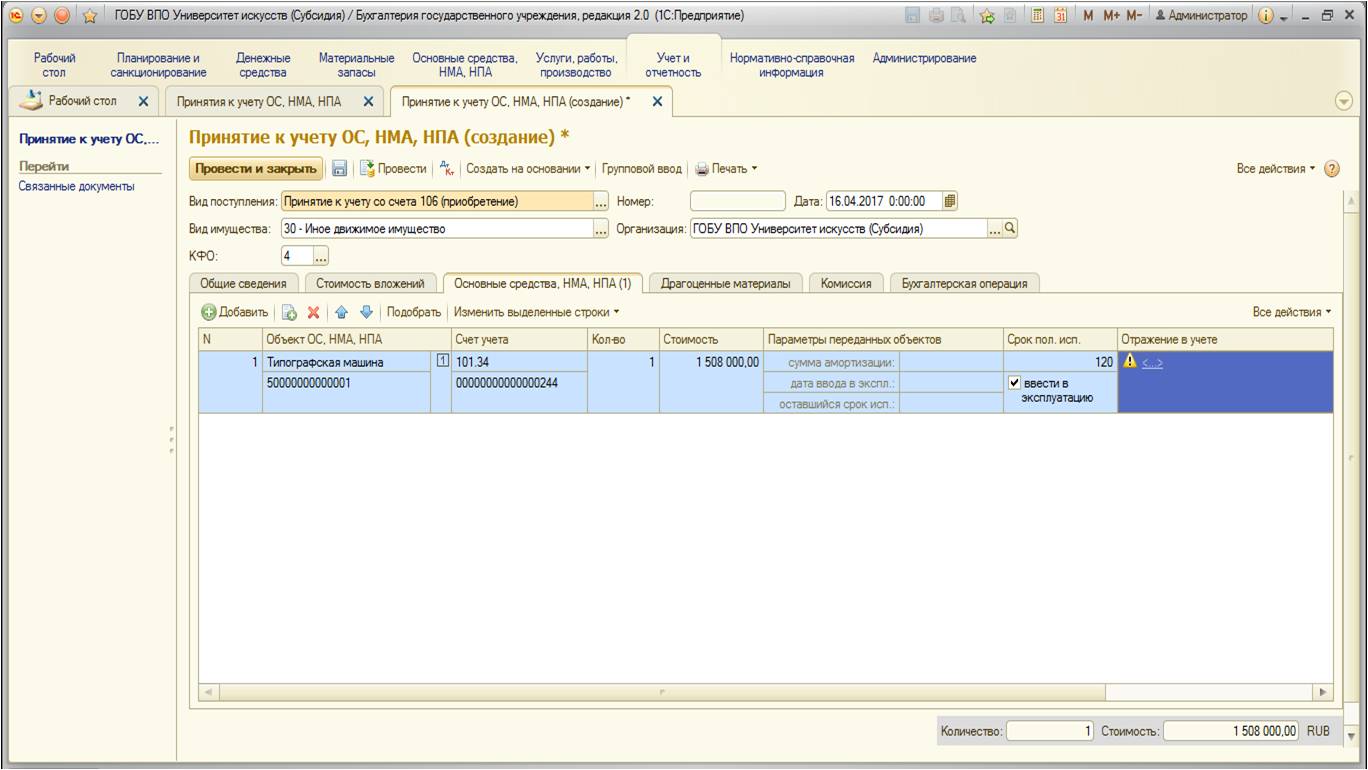Expand 'Изменить выделенные строки' dropdown
Screen dimensions: 1368x770
point(536,312)
